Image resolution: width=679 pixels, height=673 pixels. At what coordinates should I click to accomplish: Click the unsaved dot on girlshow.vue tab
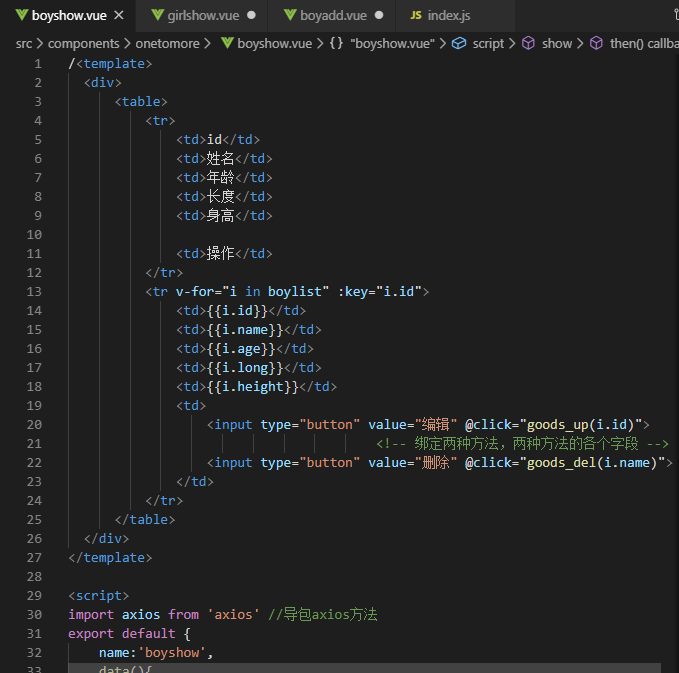click(x=250, y=16)
